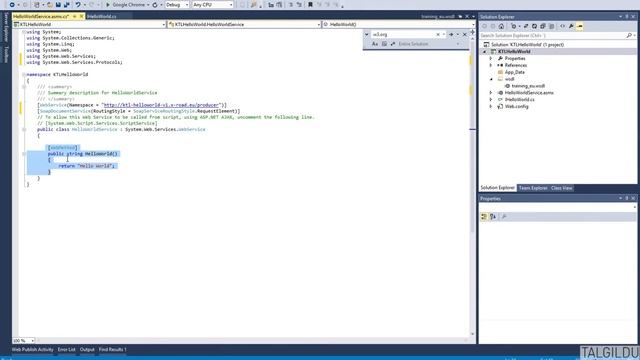Click the Navigate Backward toolbar icon

pyautogui.click(x=11, y=4)
